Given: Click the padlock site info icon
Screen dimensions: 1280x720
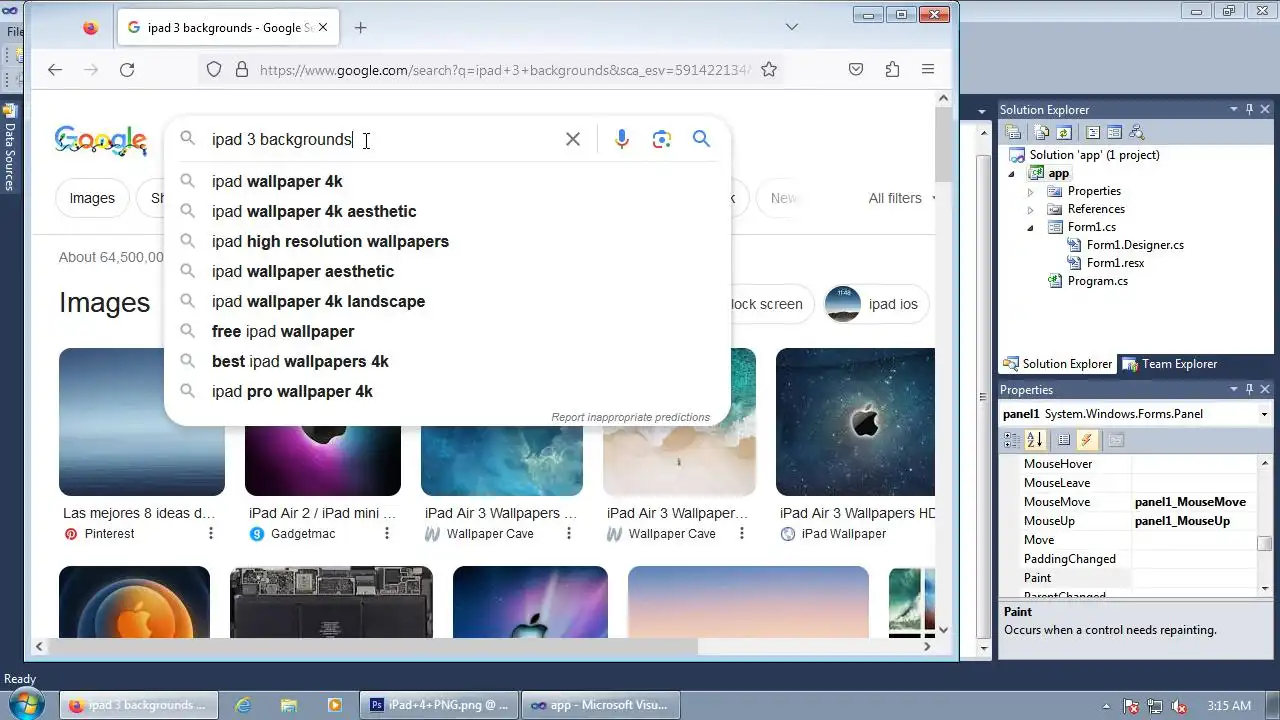Looking at the screenshot, I should pyautogui.click(x=241, y=70).
